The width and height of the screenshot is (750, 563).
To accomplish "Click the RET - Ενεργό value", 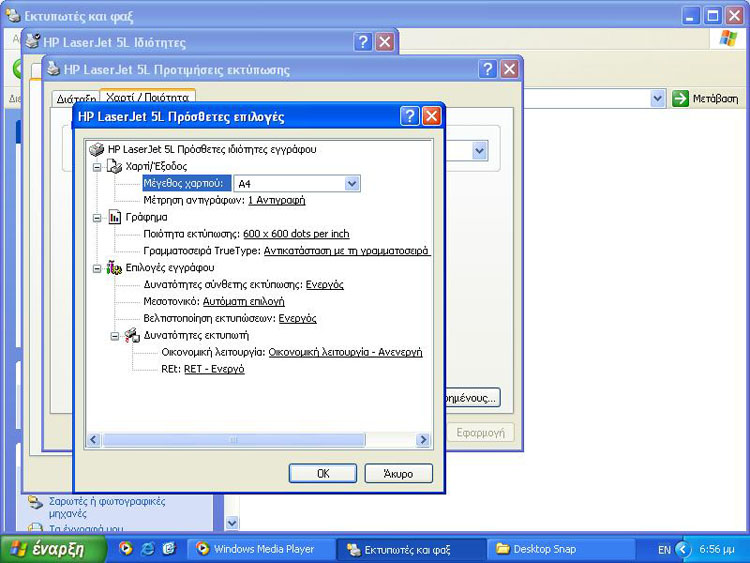I will tap(214, 369).
